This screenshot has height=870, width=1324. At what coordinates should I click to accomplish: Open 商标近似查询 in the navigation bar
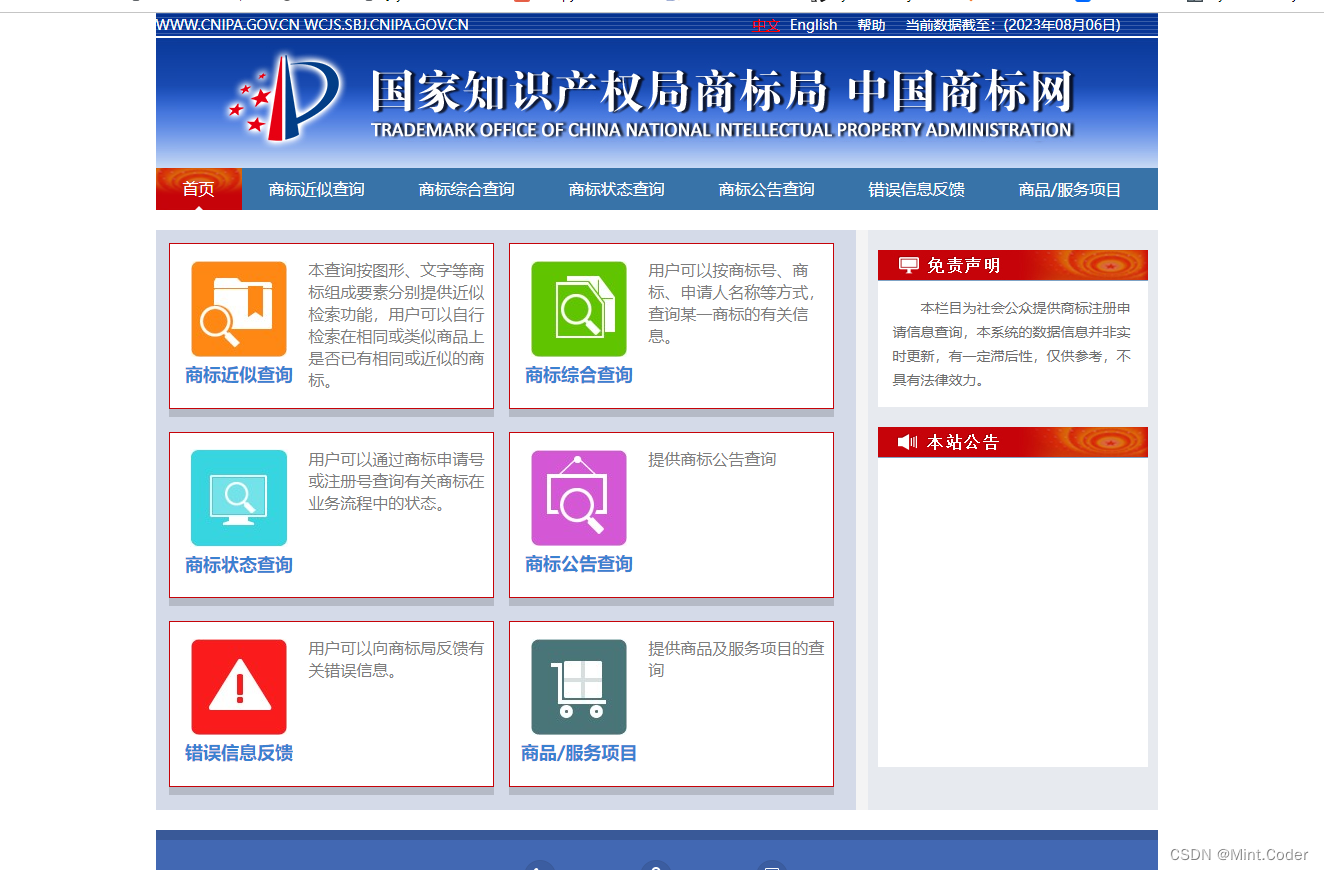[317, 189]
